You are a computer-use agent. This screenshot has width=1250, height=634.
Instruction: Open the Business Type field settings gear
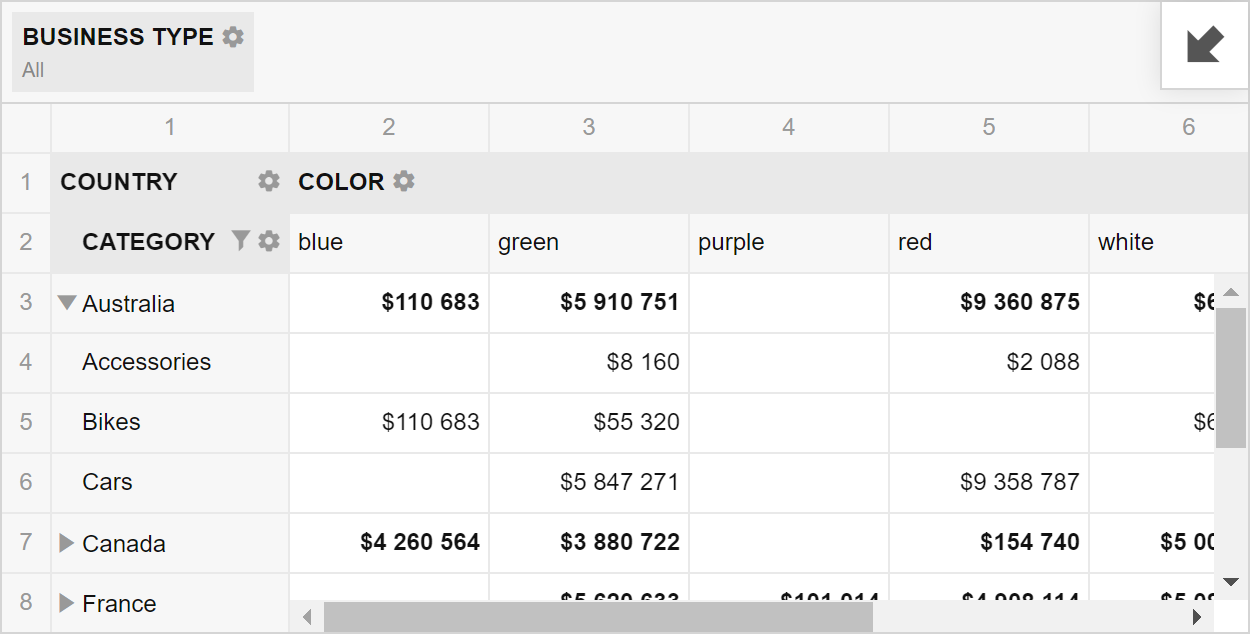(x=233, y=37)
